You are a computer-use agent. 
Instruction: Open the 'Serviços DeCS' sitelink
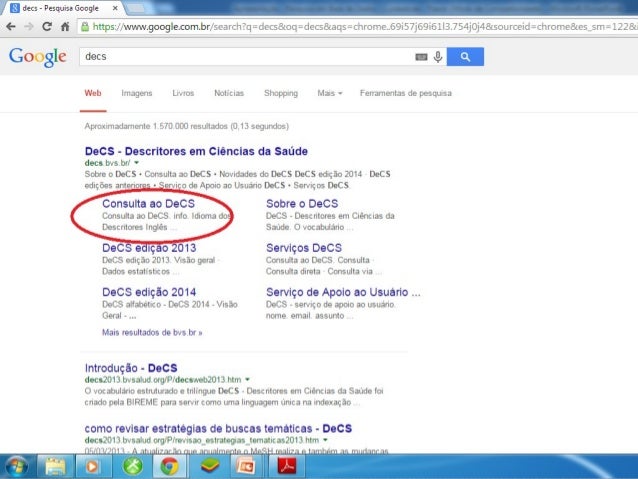304,248
